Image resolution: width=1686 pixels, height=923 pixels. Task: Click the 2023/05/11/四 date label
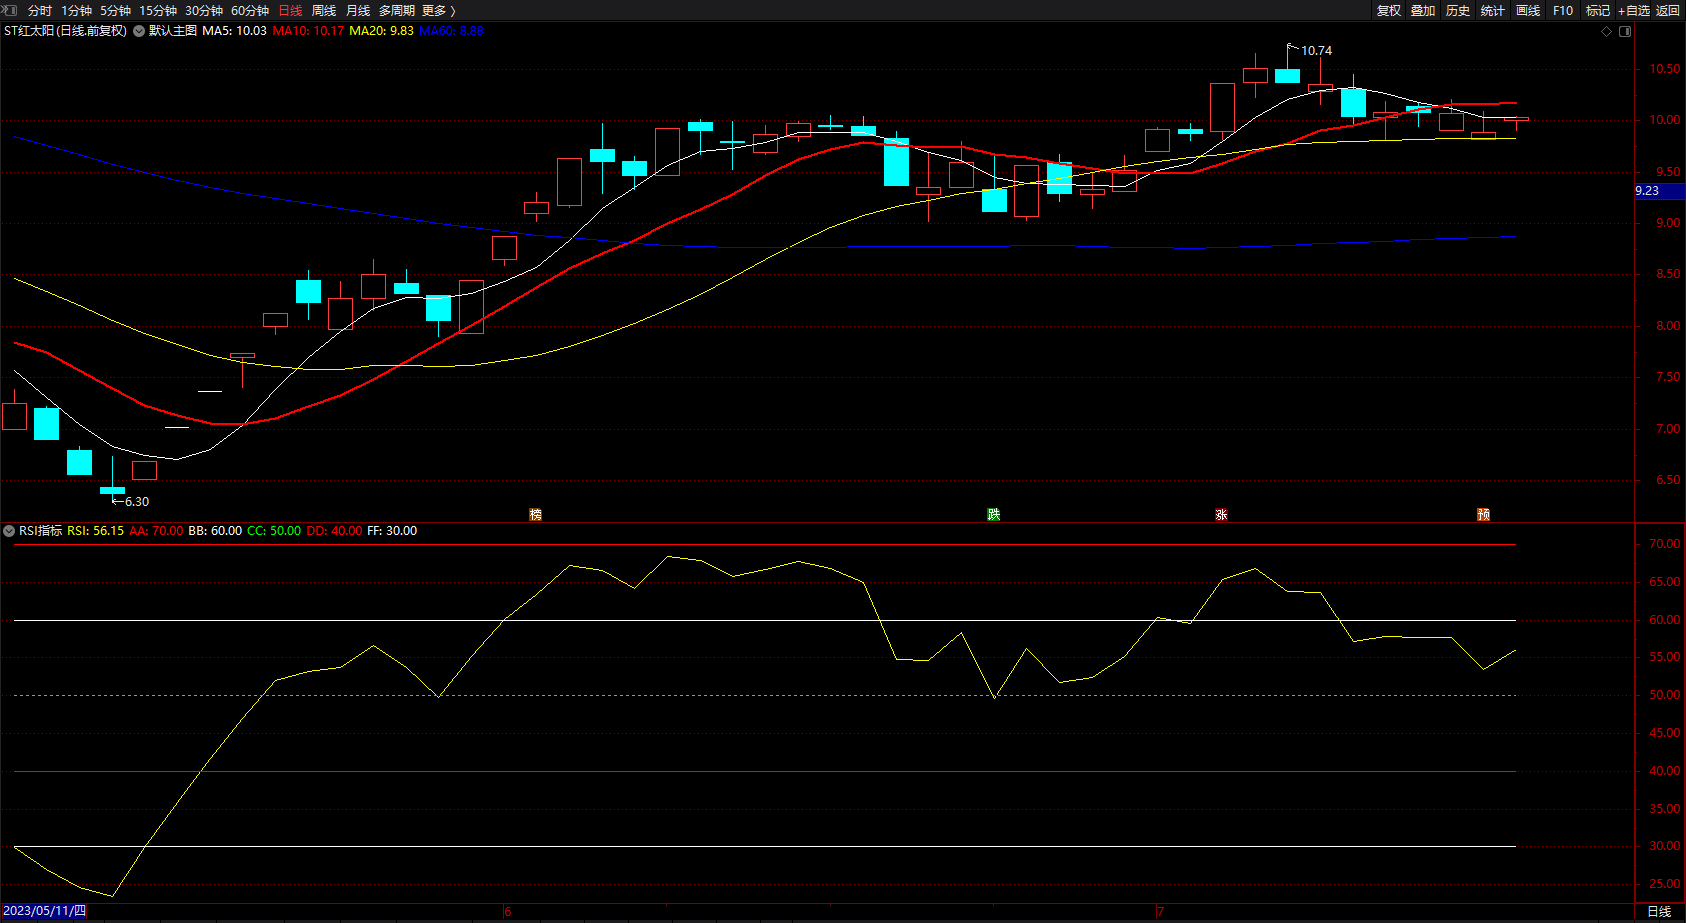(x=45, y=911)
